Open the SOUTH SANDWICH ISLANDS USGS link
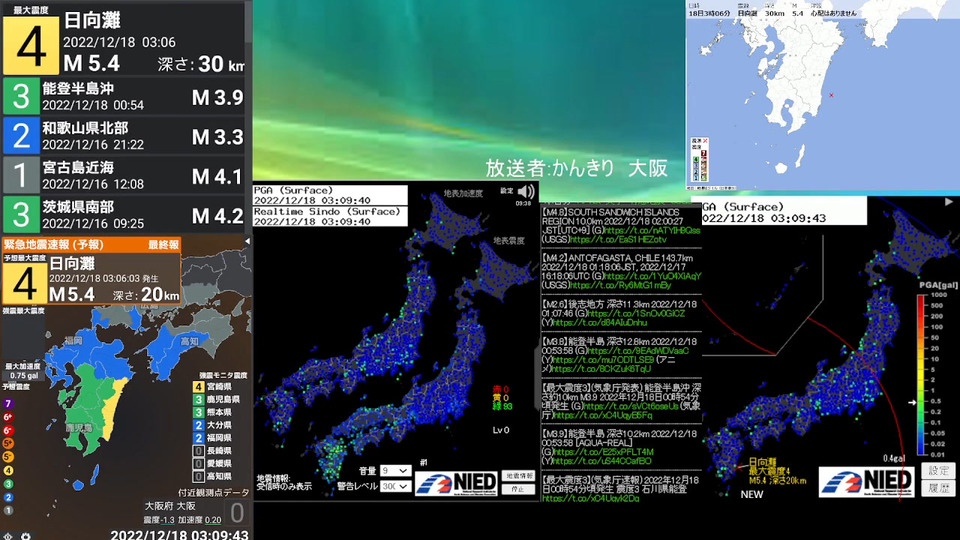Screen dimensions: 960x540 coord(618,240)
